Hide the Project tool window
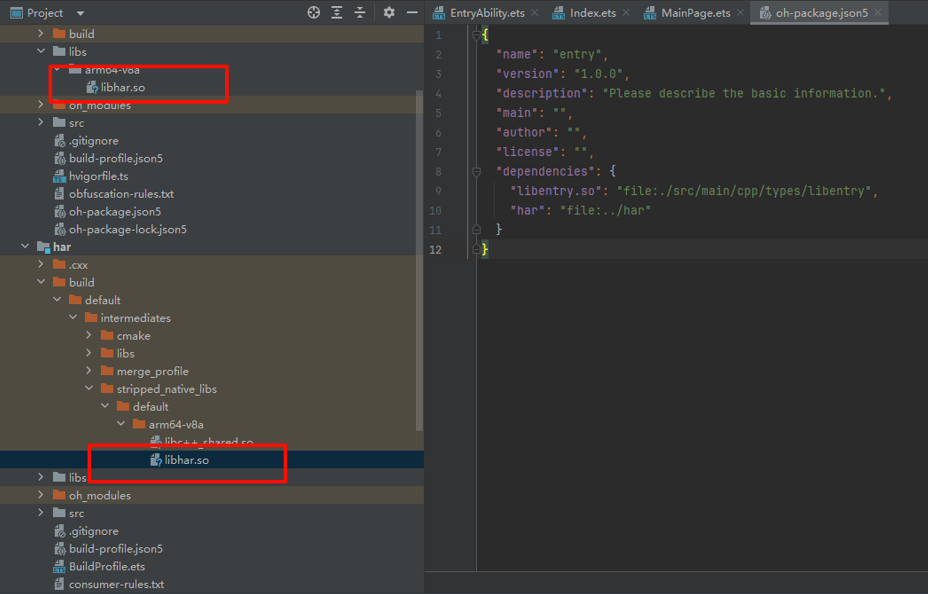The width and height of the screenshot is (928, 594). 412,13
